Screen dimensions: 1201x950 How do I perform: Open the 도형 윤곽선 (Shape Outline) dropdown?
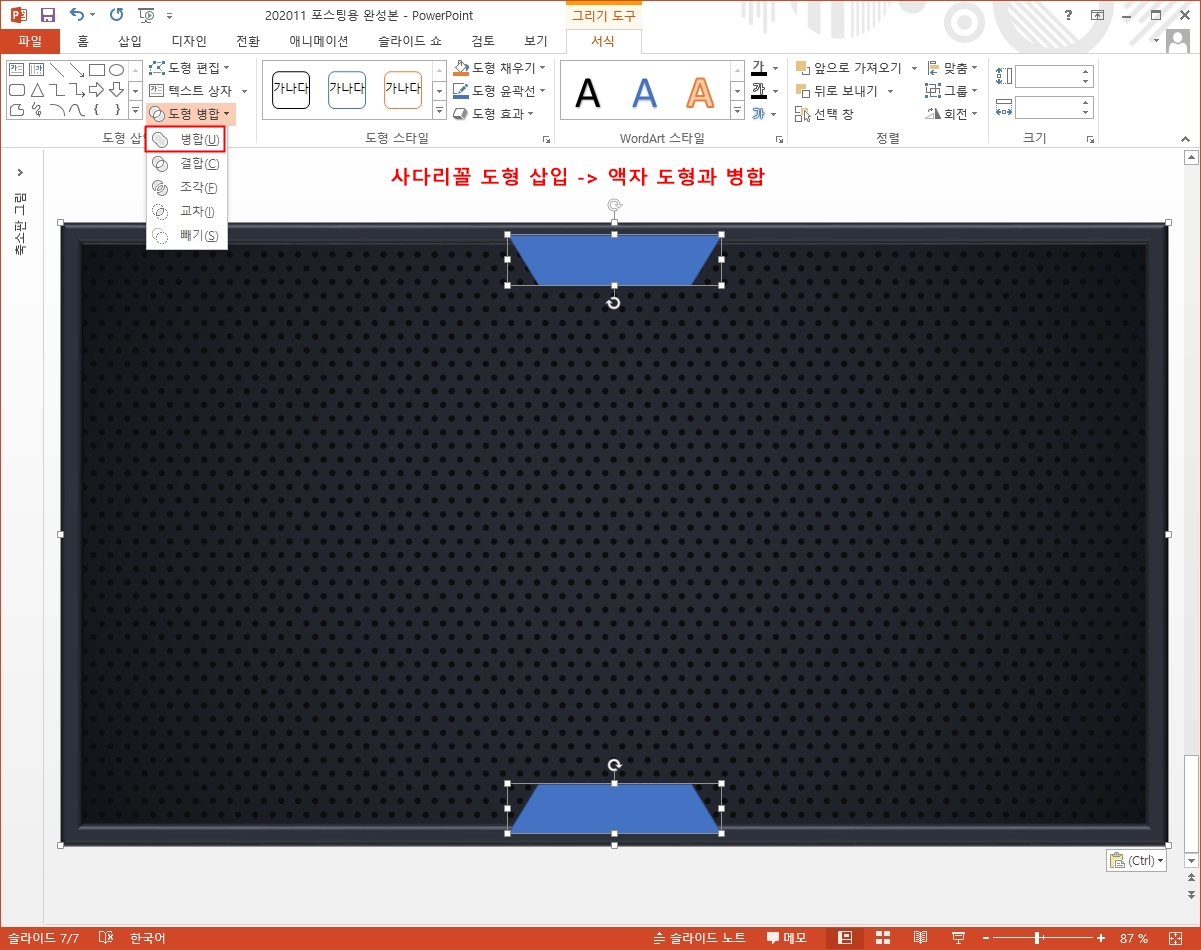pos(499,91)
